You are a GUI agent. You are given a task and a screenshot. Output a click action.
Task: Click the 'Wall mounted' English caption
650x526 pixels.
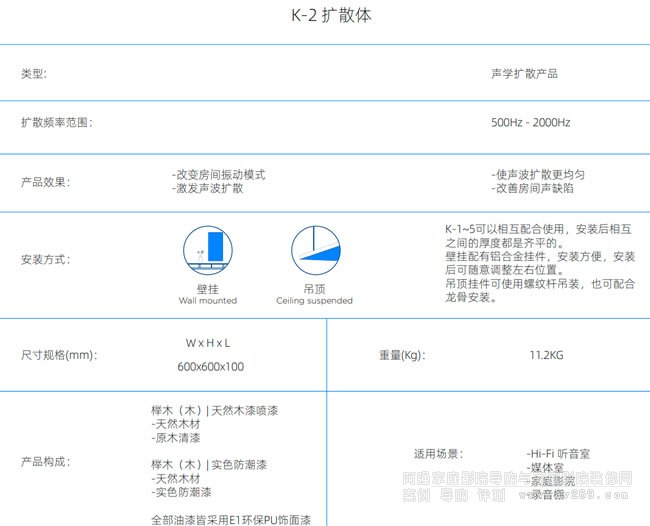(208, 300)
